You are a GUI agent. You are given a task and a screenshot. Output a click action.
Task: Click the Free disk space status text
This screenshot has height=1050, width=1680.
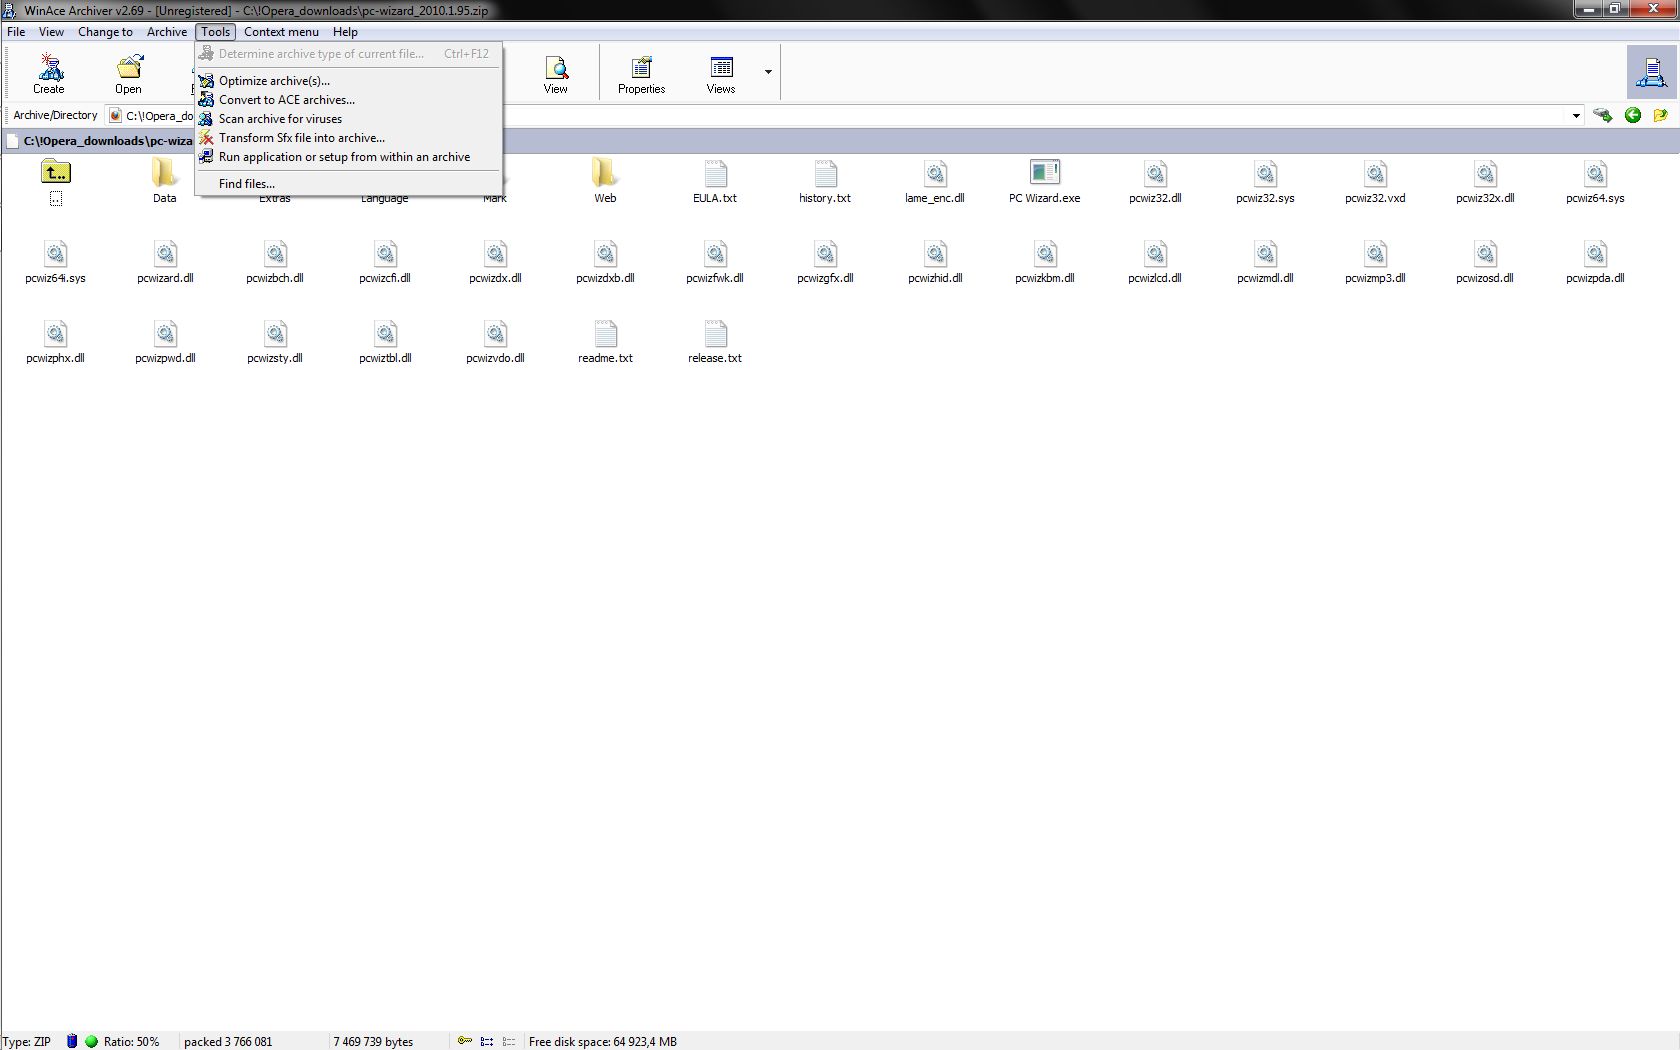(x=603, y=1041)
